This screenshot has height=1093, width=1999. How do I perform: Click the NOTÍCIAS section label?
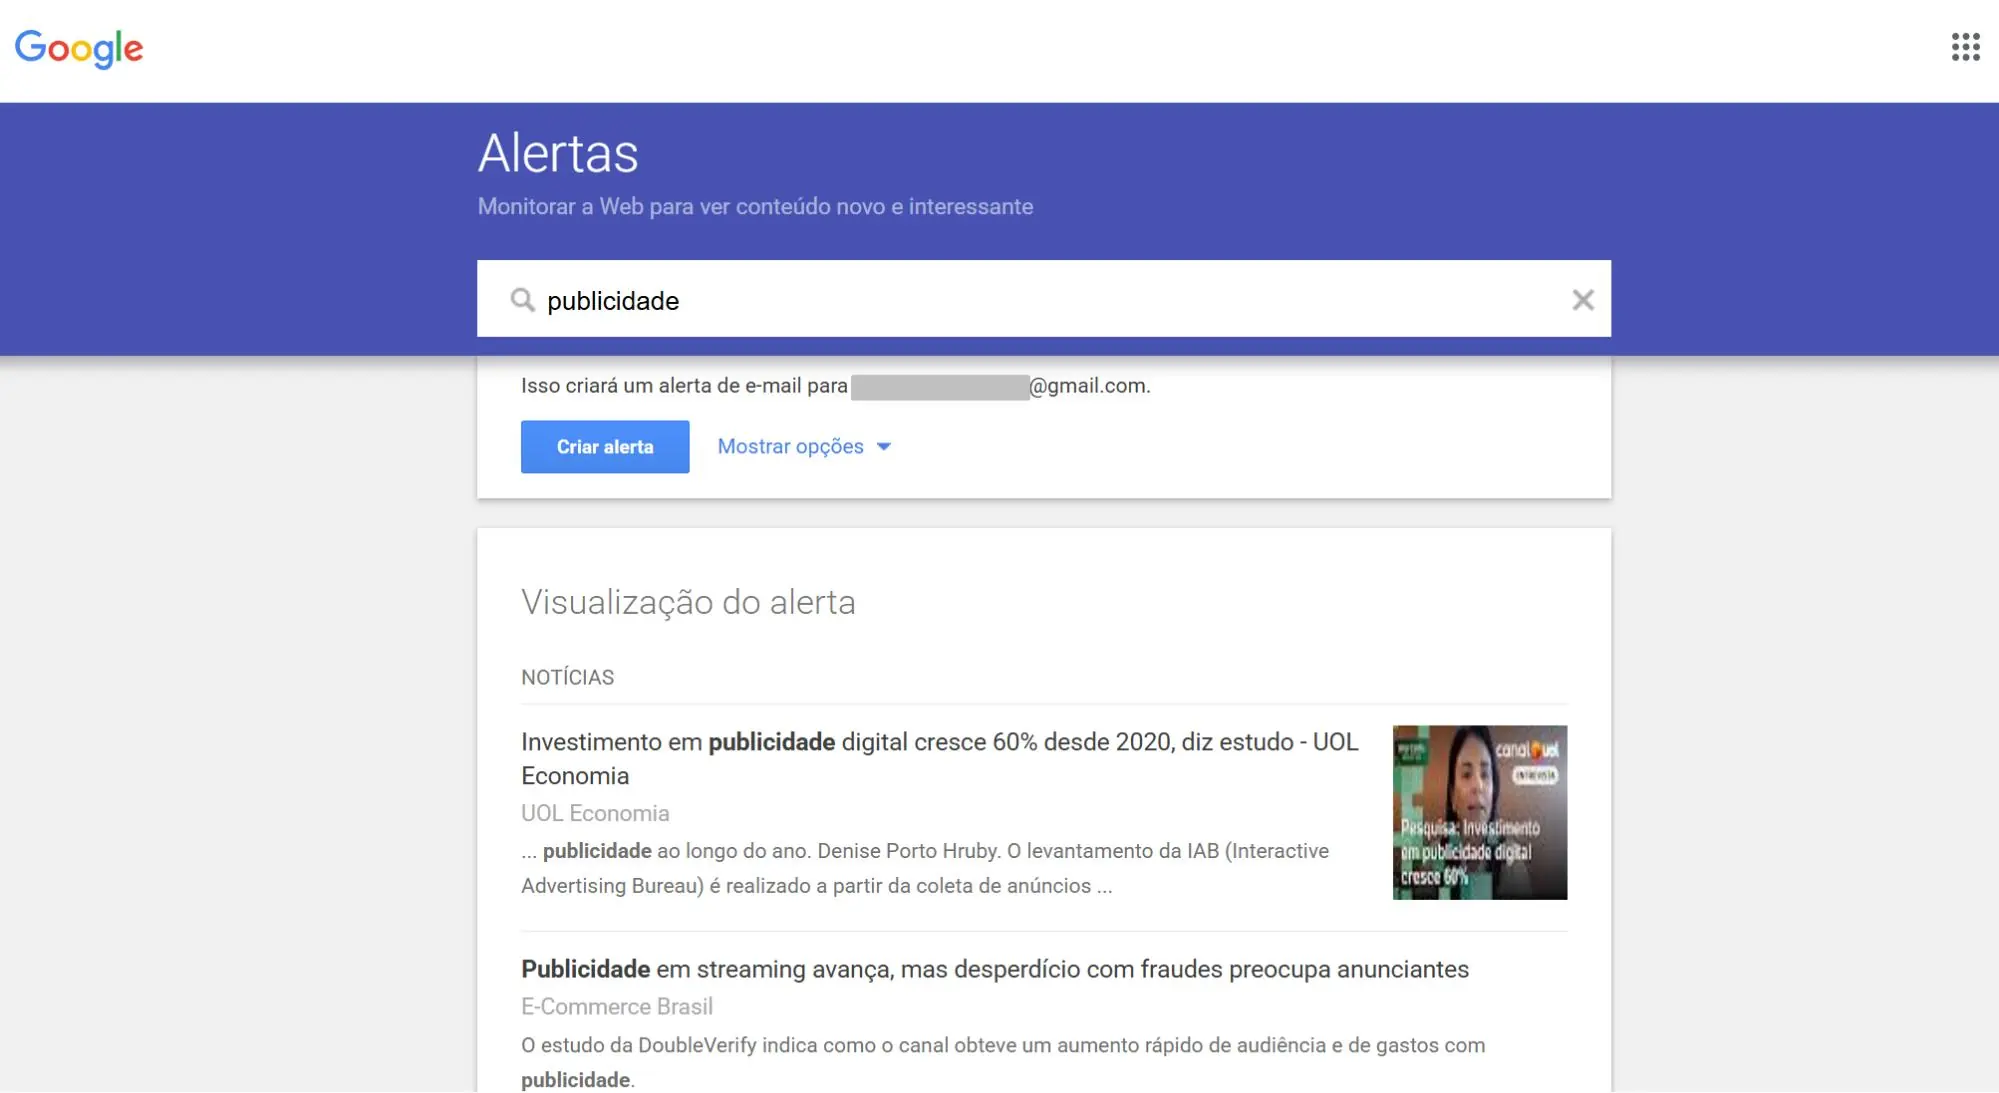(x=567, y=677)
